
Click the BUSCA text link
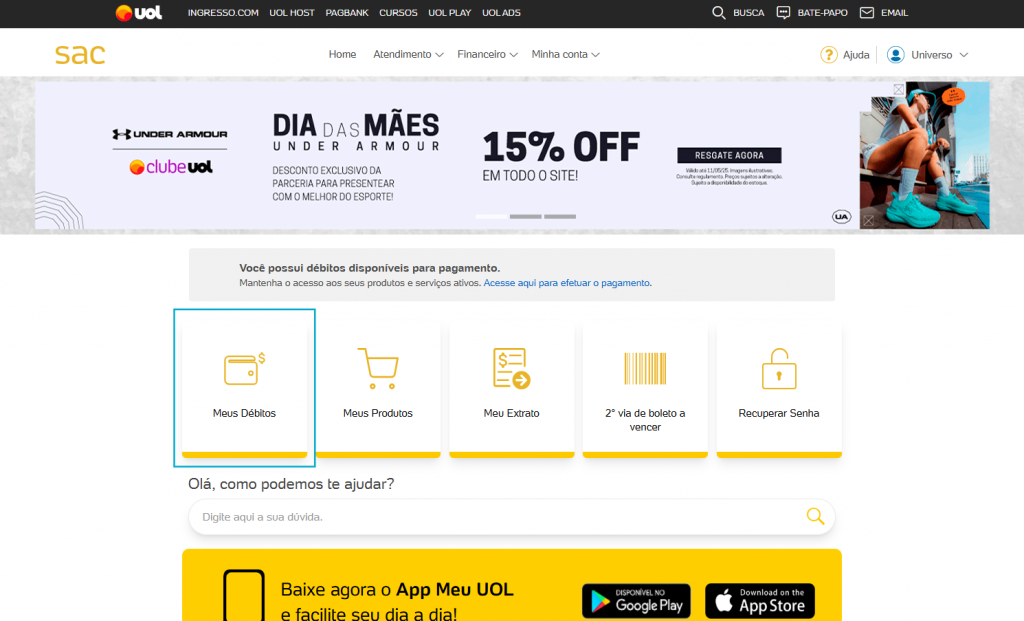pyautogui.click(x=748, y=13)
